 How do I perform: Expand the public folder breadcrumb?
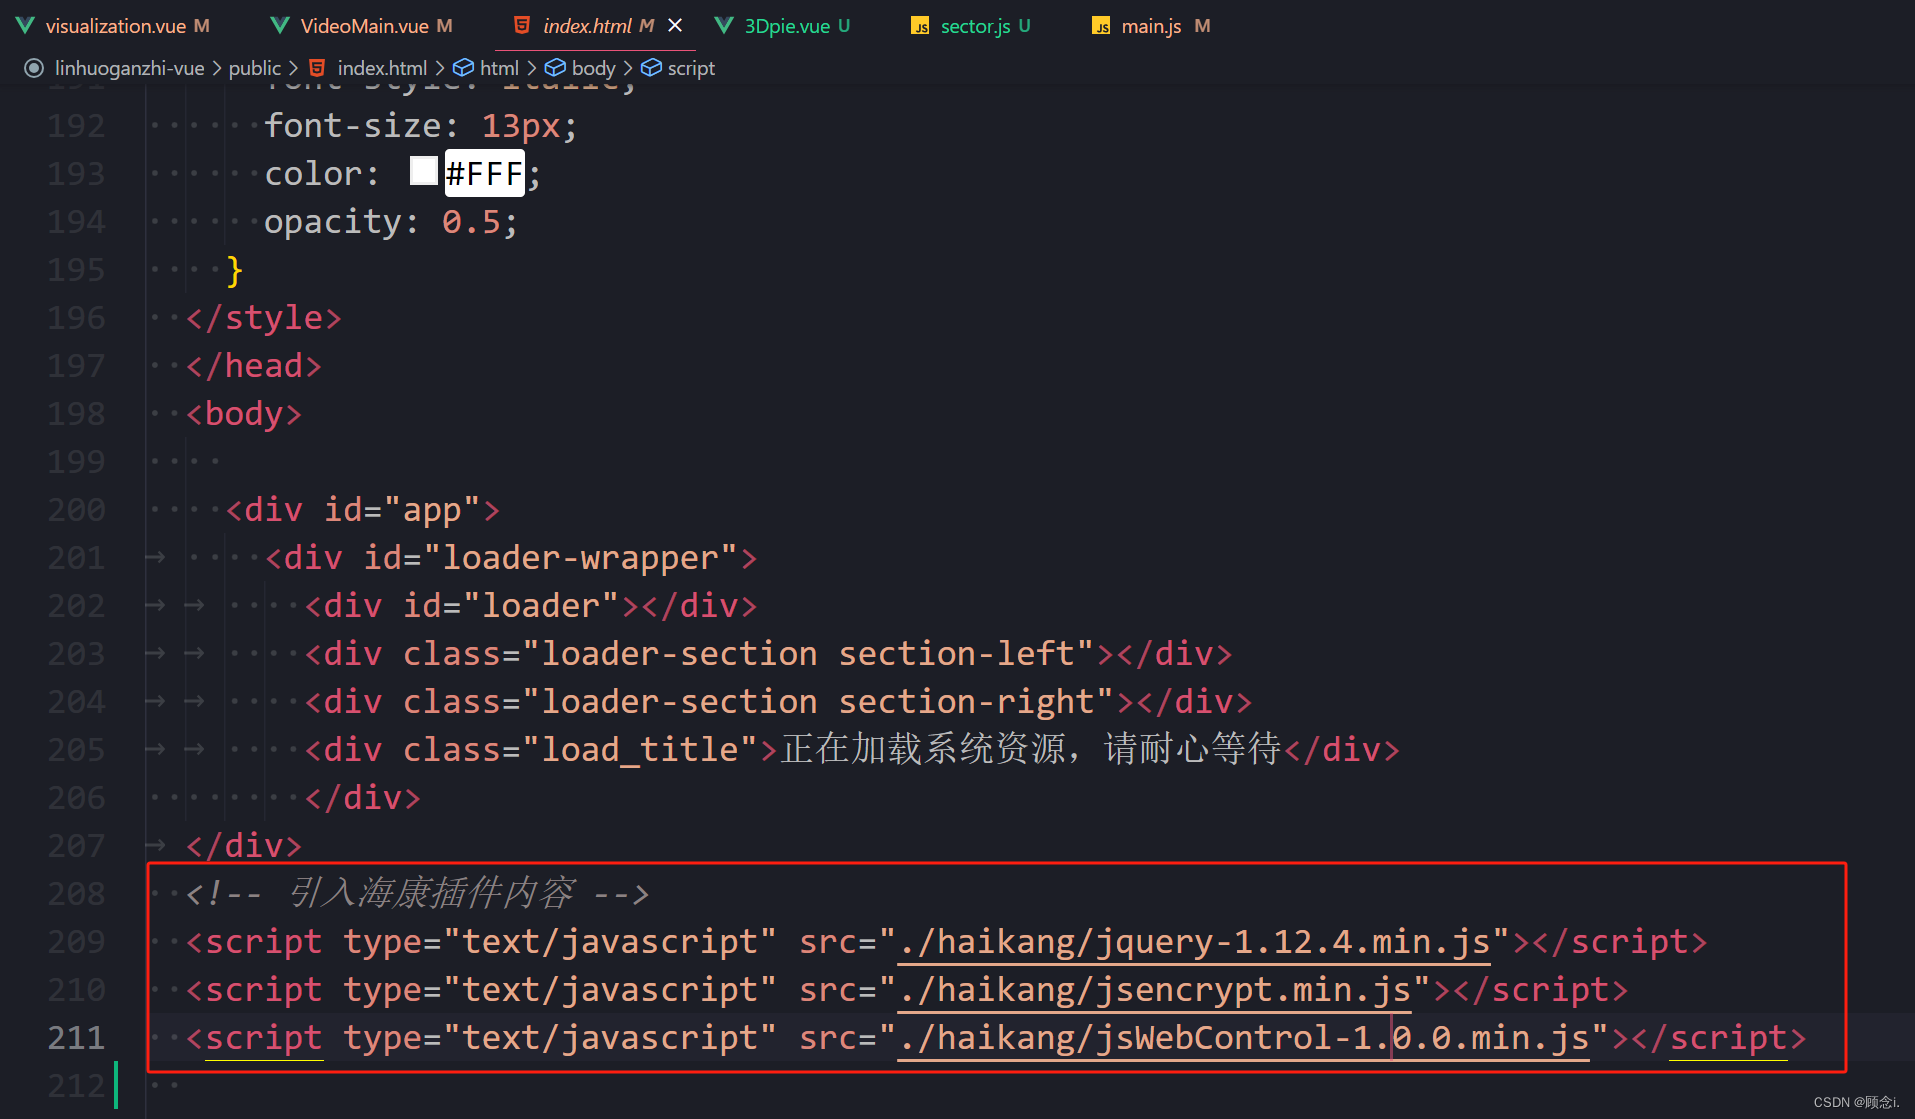(254, 68)
